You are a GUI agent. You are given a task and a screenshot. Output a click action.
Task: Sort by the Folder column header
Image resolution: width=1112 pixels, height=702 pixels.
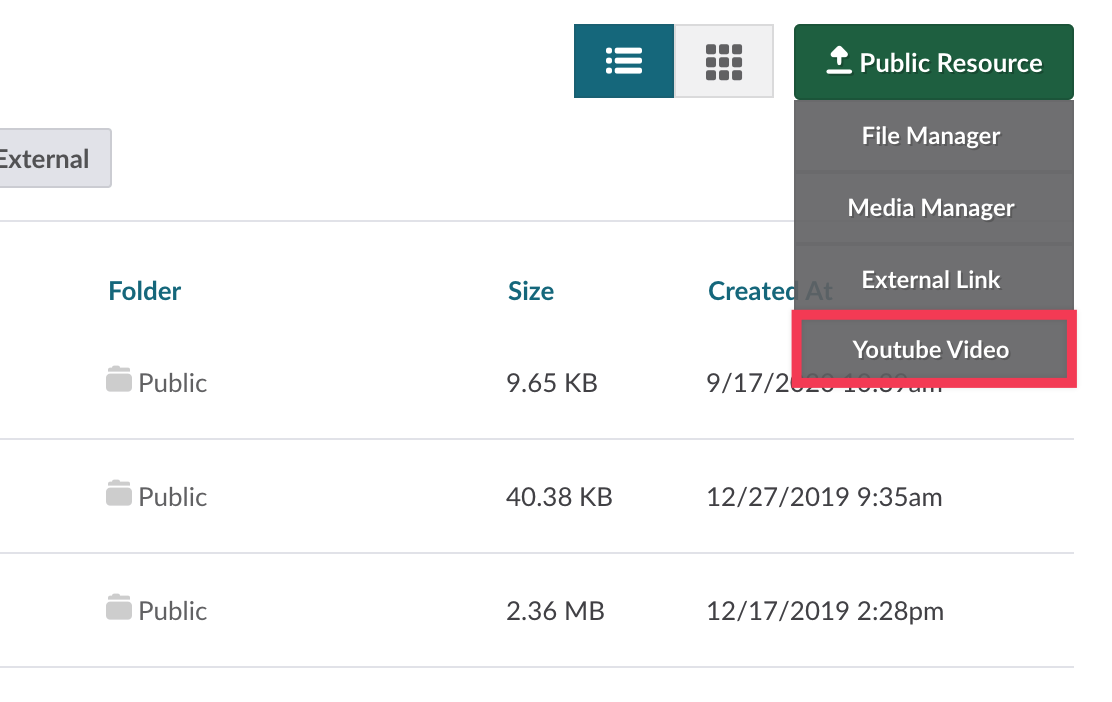point(145,291)
